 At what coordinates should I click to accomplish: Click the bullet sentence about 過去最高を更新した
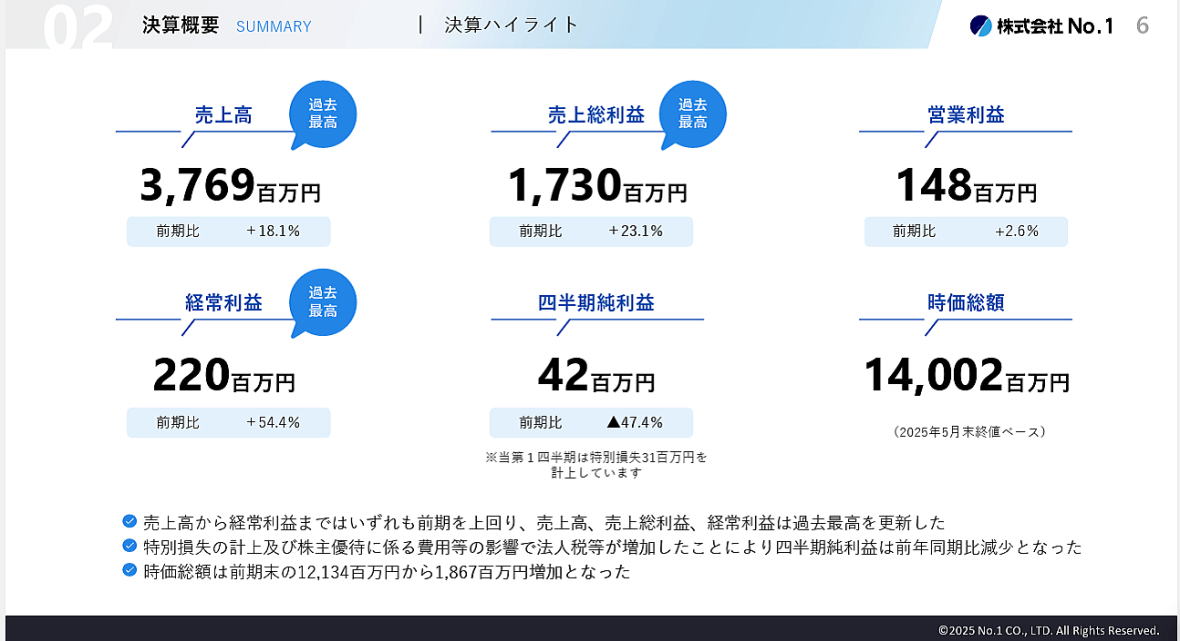(544, 522)
